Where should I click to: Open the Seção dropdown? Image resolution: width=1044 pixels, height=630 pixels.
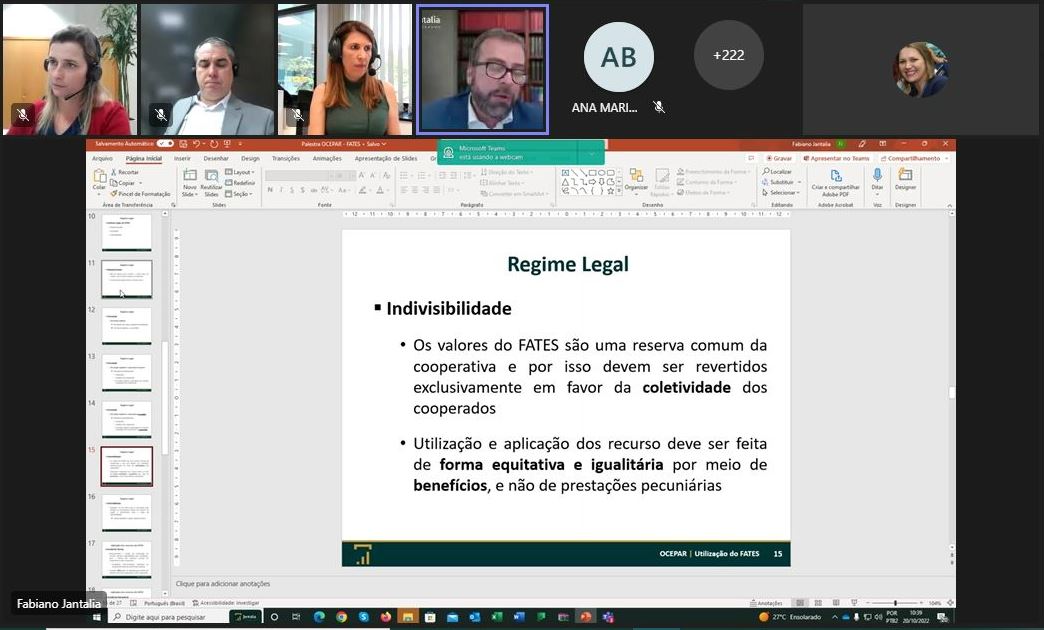pyautogui.click(x=239, y=194)
